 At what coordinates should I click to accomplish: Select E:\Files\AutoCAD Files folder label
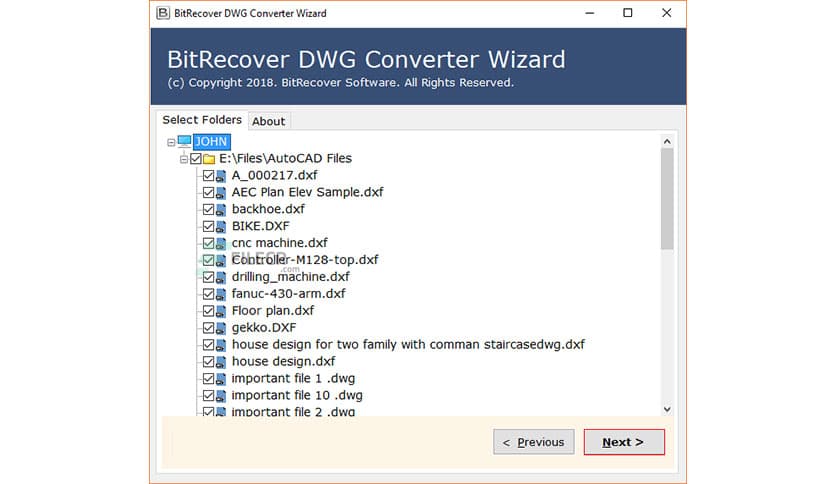285,158
